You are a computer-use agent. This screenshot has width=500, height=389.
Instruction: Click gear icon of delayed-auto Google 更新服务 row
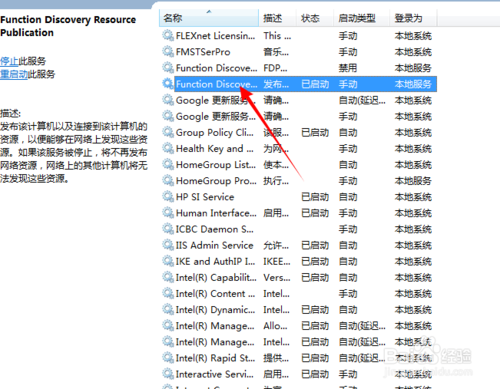click(168, 100)
